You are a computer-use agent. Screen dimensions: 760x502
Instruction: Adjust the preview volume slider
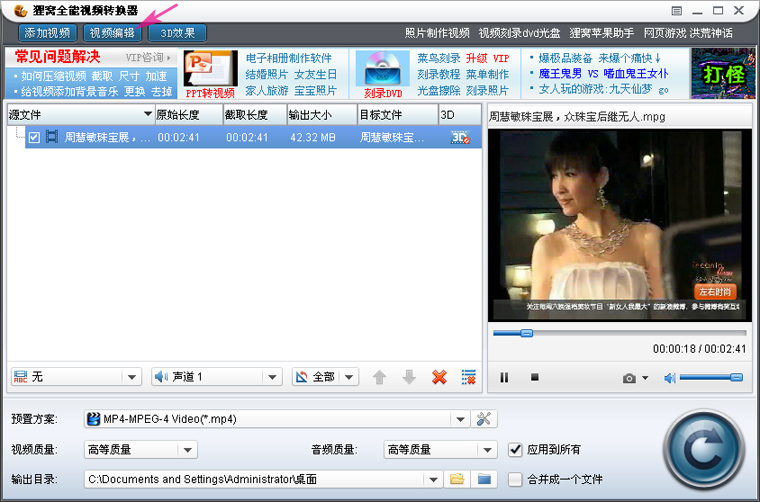coord(711,377)
